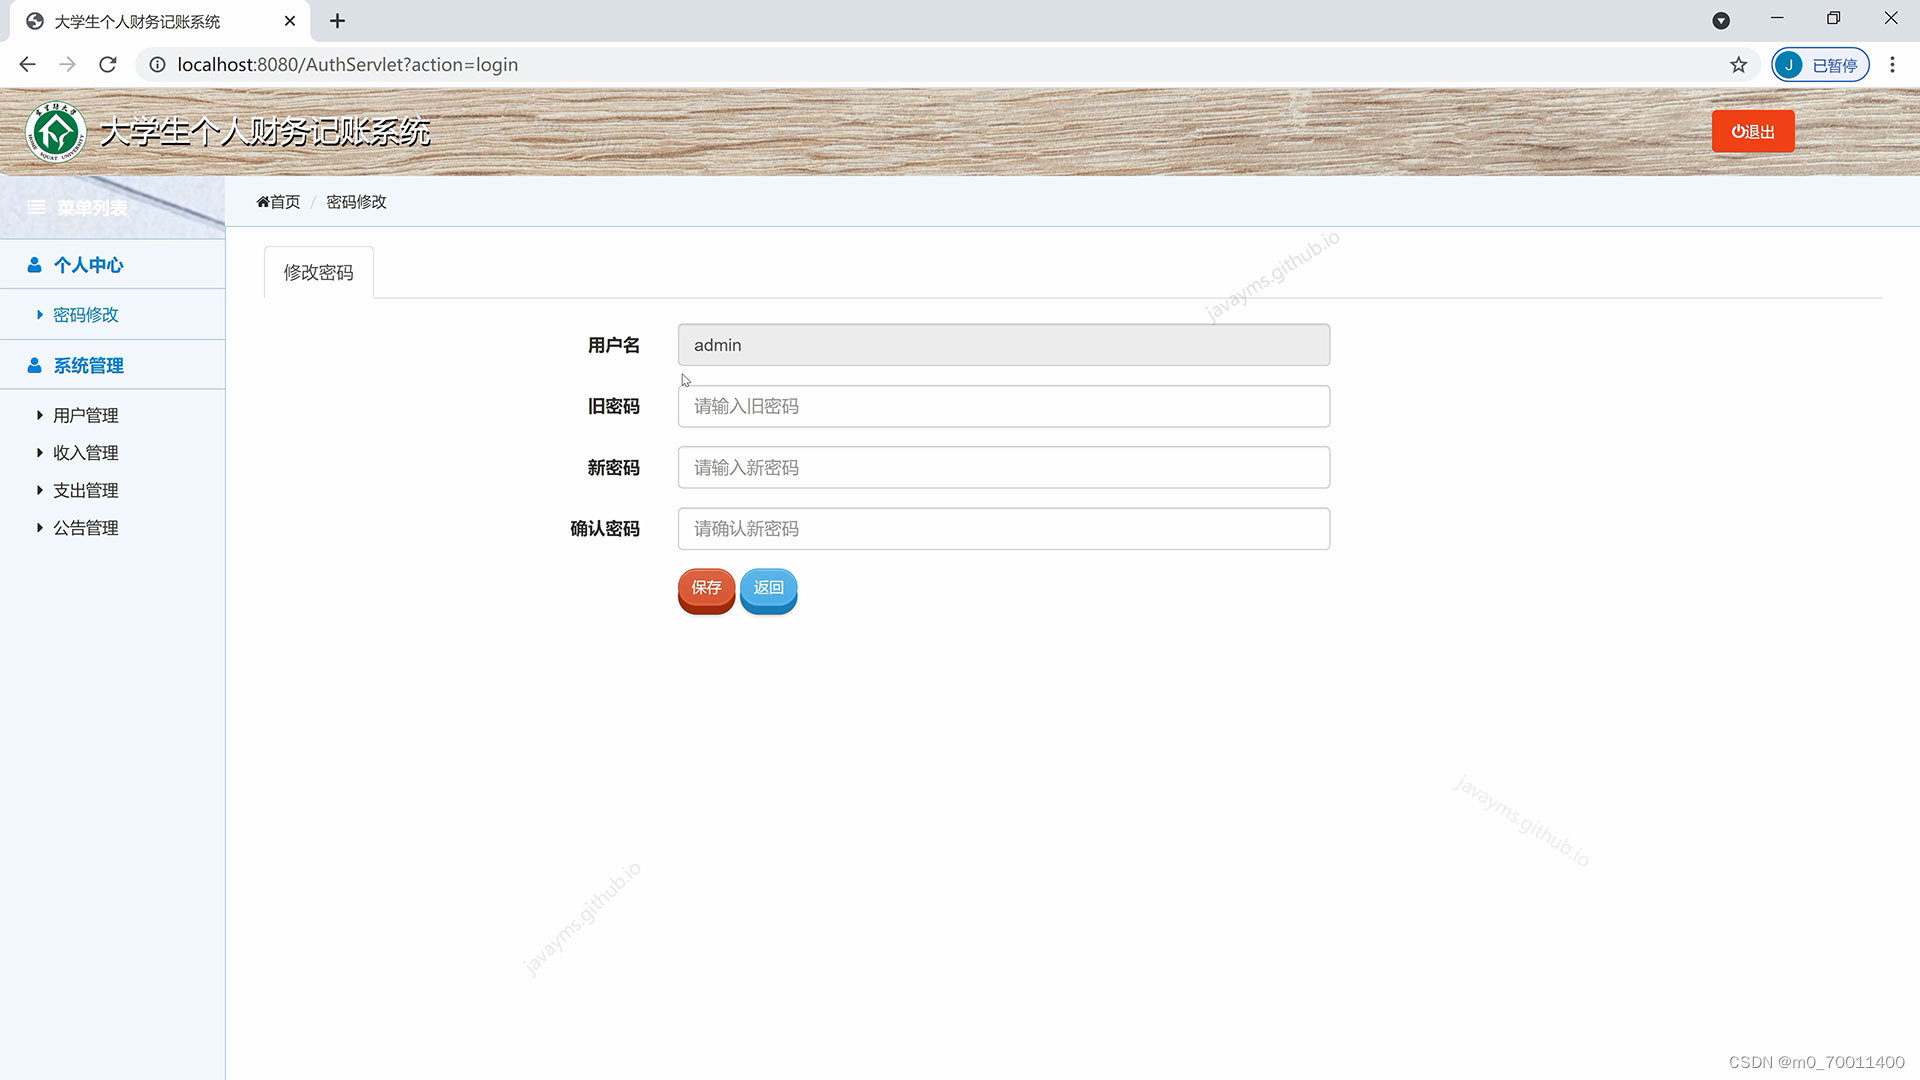Click the 旧密码 input field

(x=1003, y=406)
